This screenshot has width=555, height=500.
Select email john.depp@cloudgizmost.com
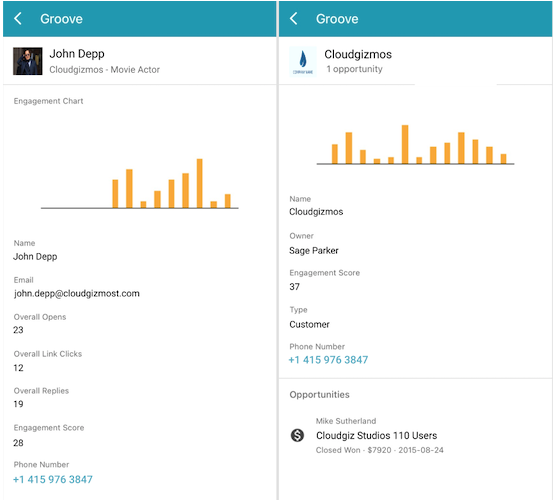click(76, 293)
